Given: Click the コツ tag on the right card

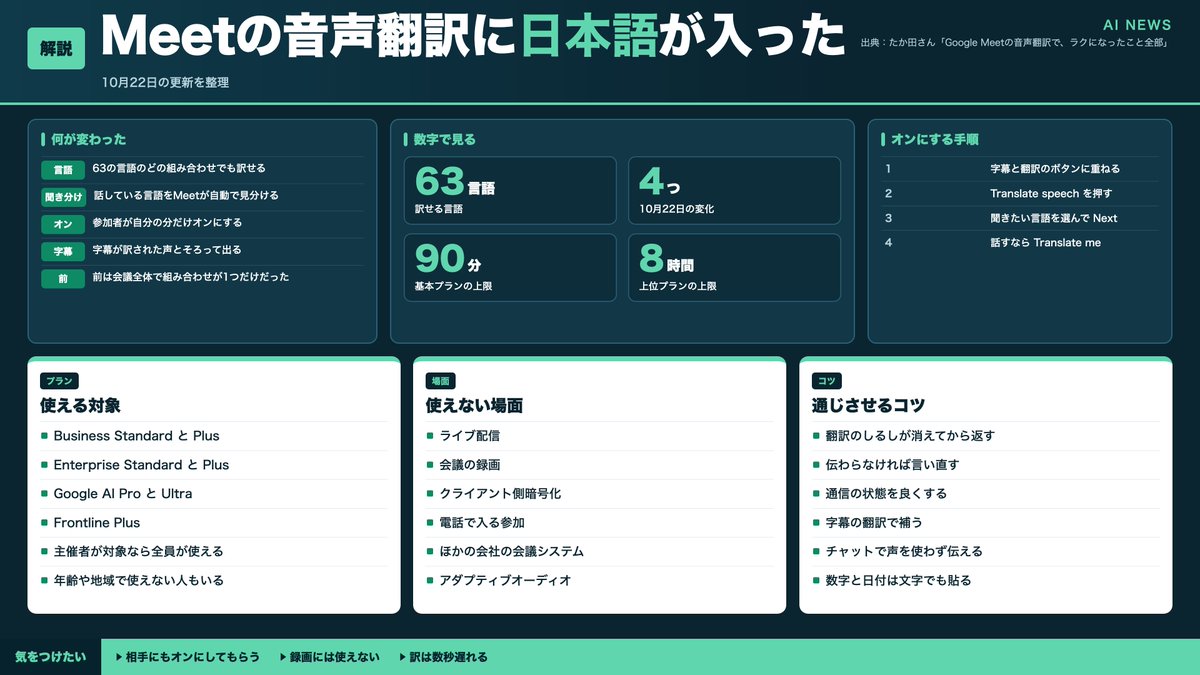Looking at the screenshot, I should click(827, 381).
